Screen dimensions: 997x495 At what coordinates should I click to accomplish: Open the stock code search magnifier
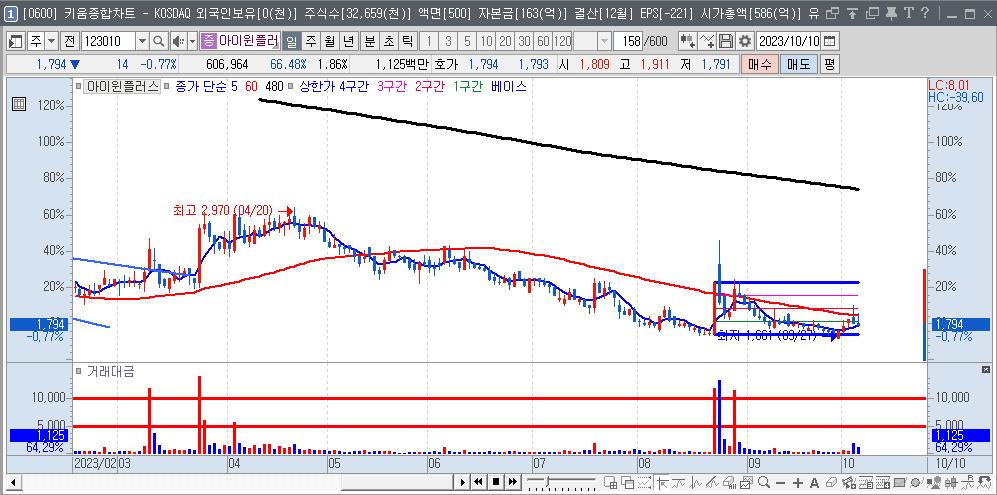click(x=158, y=41)
